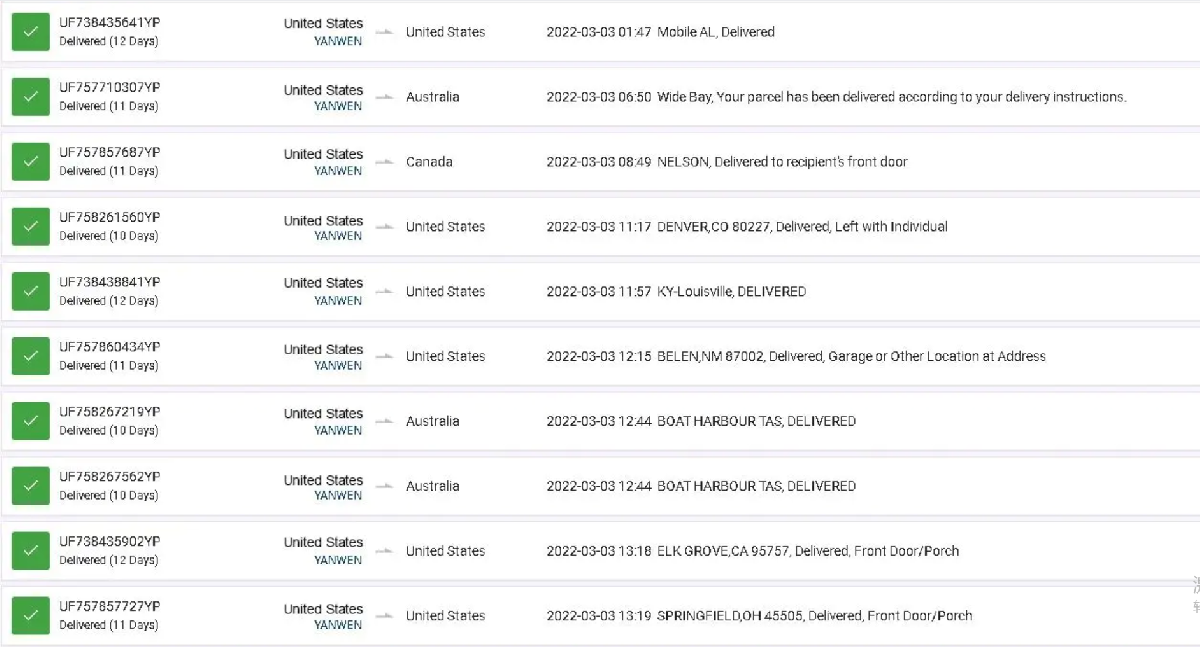
Task: Click green checkmark for UF738438841YP
Action: click(x=30, y=291)
